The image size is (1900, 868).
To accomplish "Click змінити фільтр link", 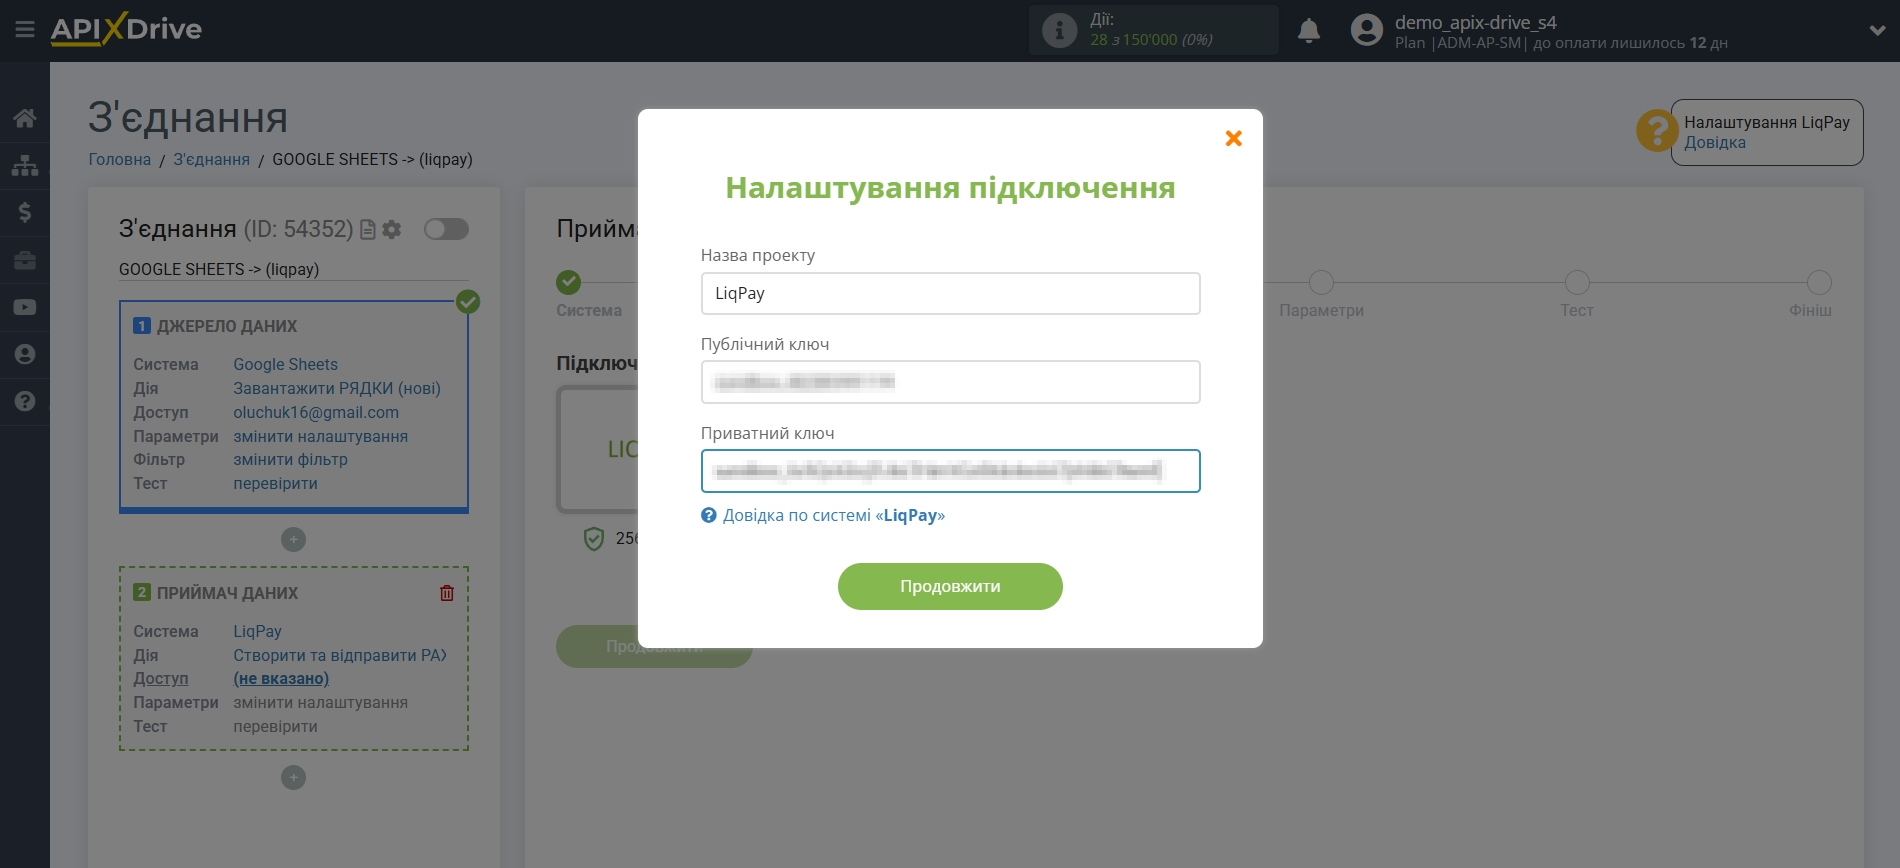I will click(x=290, y=459).
